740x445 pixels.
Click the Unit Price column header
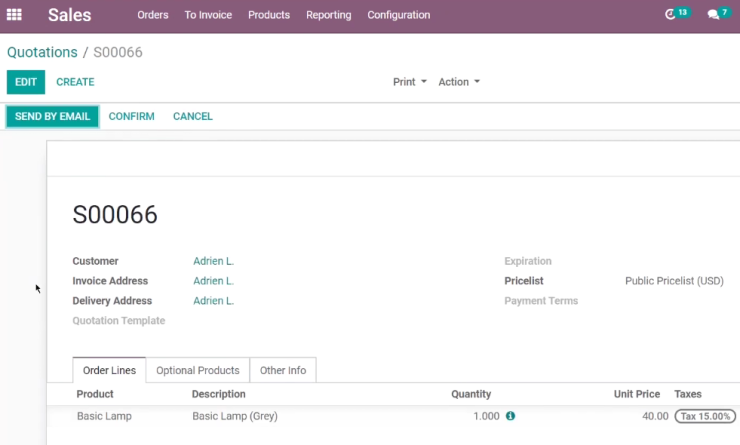point(637,394)
